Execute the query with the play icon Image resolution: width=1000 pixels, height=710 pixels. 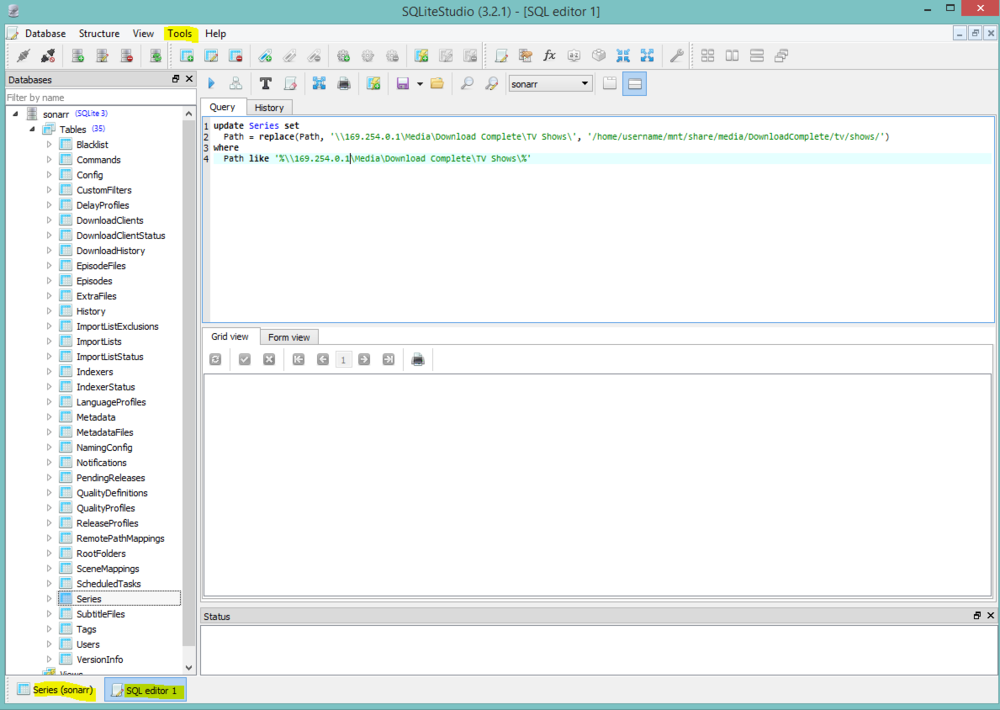coord(211,84)
